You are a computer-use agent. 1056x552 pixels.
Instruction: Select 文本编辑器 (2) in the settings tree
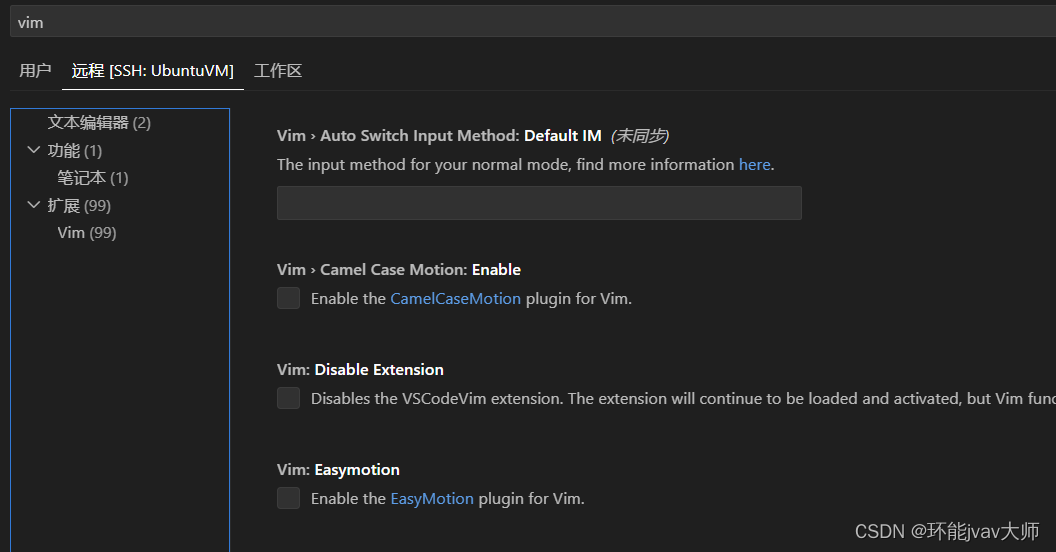coord(99,123)
